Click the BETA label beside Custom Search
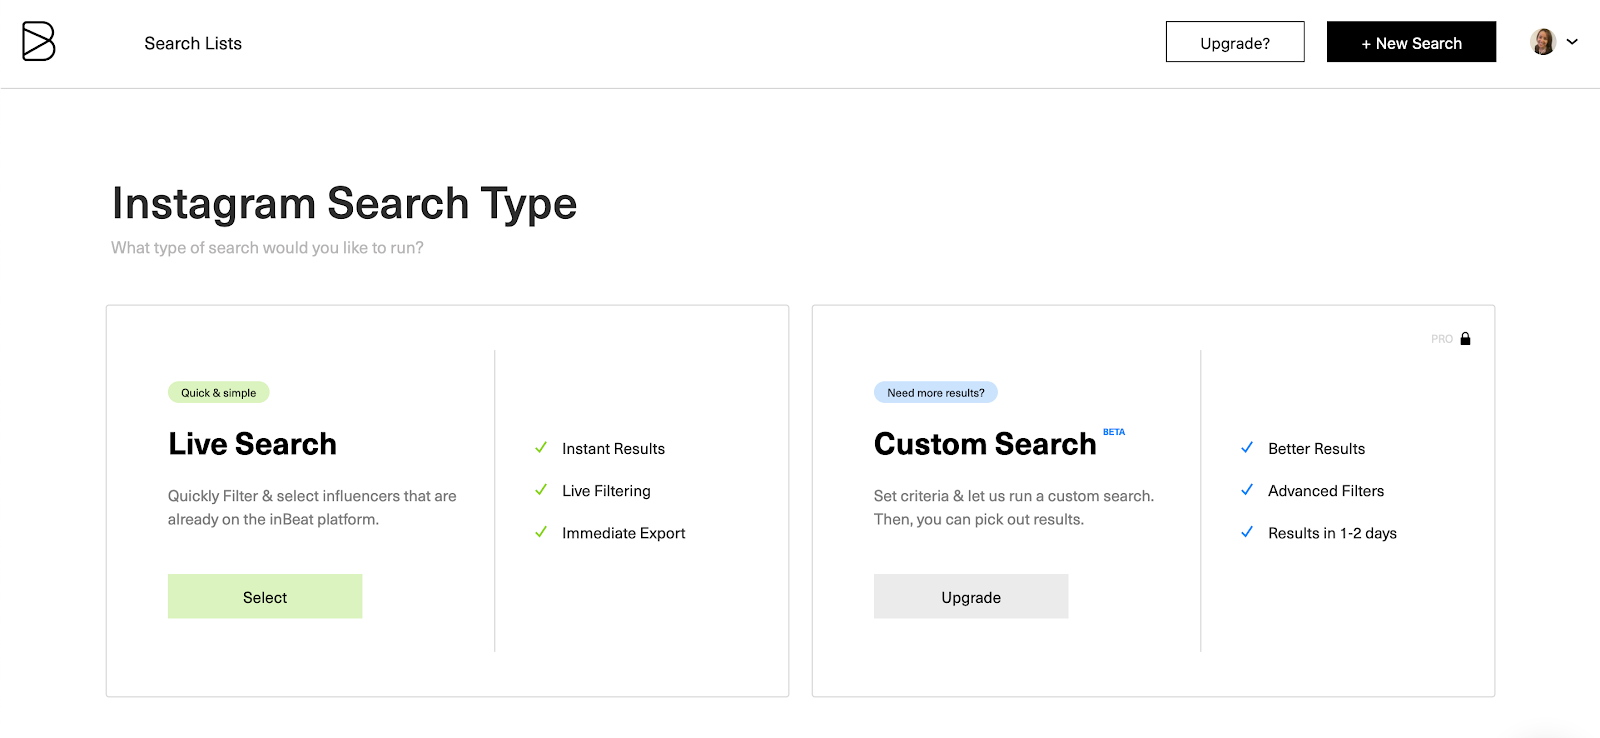This screenshot has width=1600, height=738. point(1114,432)
